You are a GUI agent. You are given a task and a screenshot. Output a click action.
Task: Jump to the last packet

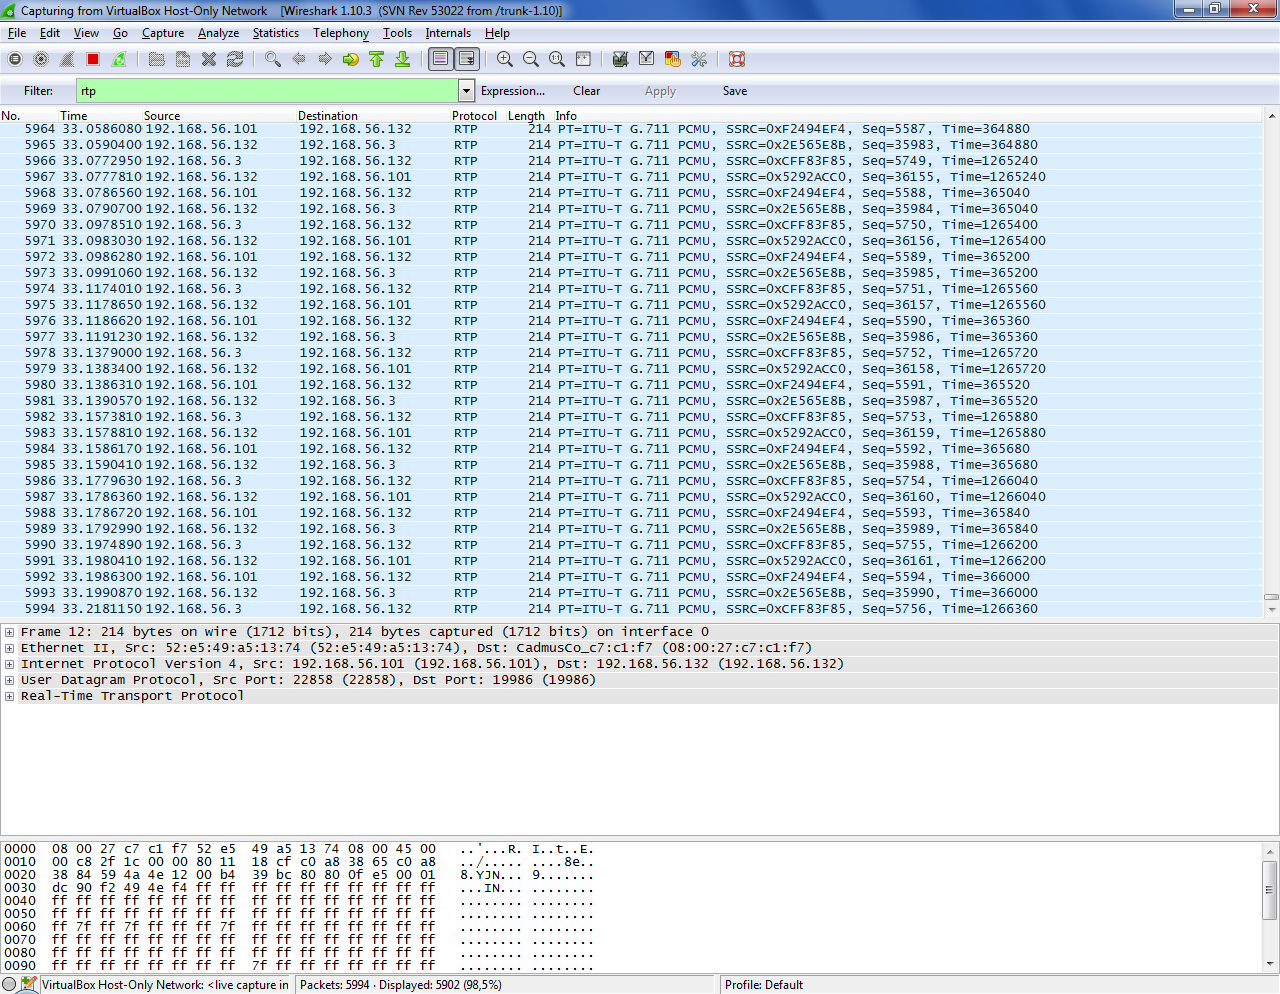[403, 60]
